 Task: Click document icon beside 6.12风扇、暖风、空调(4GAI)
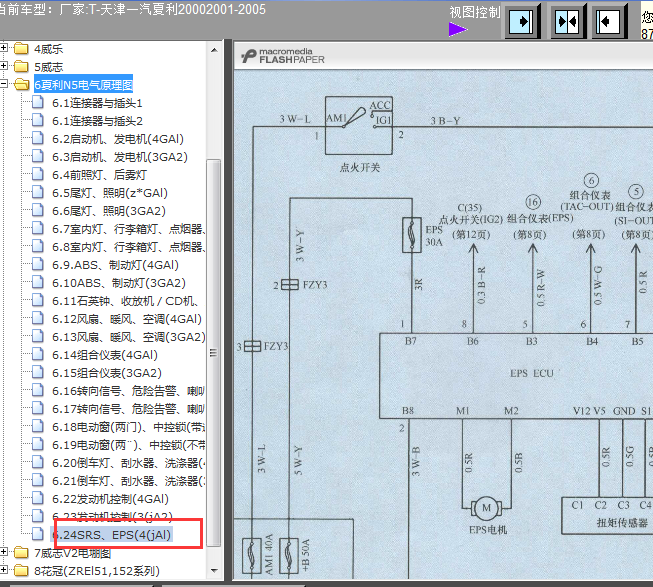point(37,318)
